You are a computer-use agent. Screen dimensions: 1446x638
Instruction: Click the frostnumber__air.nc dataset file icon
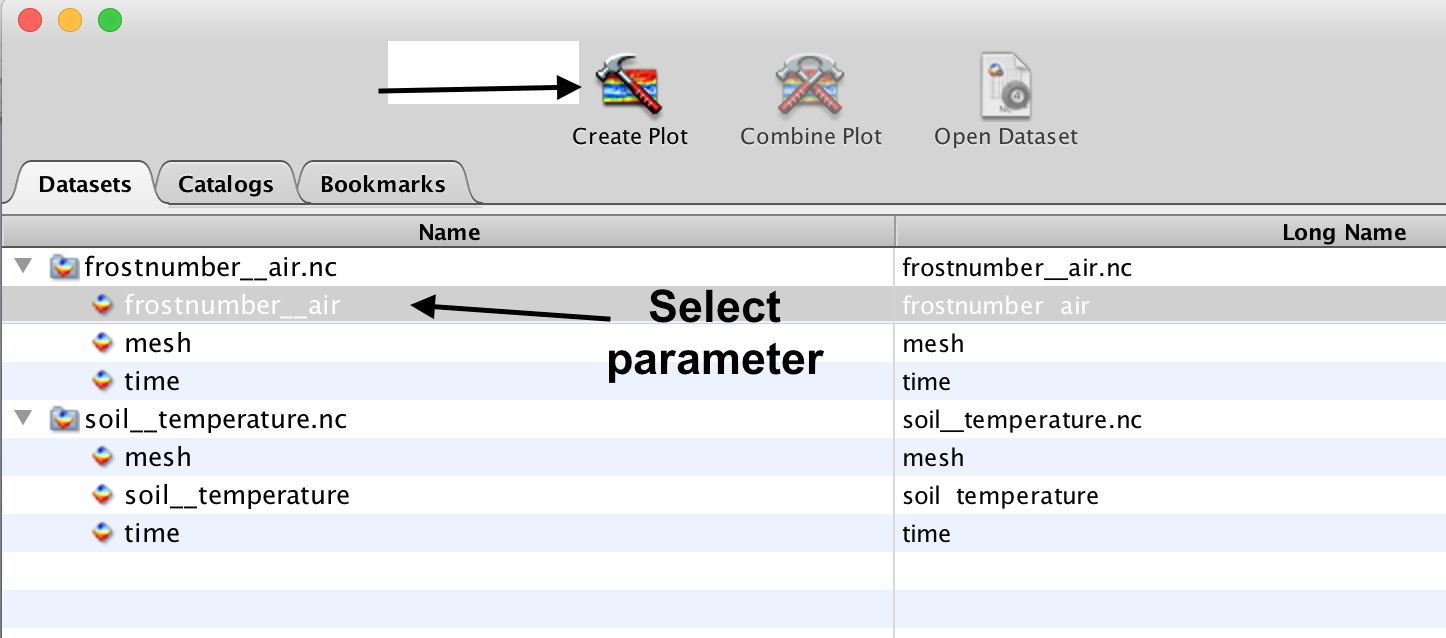click(x=65, y=268)
